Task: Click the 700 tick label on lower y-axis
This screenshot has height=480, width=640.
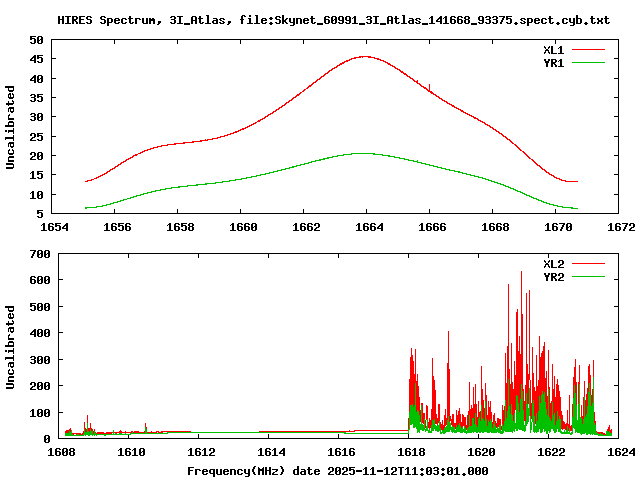Action: tap(40, 255)
